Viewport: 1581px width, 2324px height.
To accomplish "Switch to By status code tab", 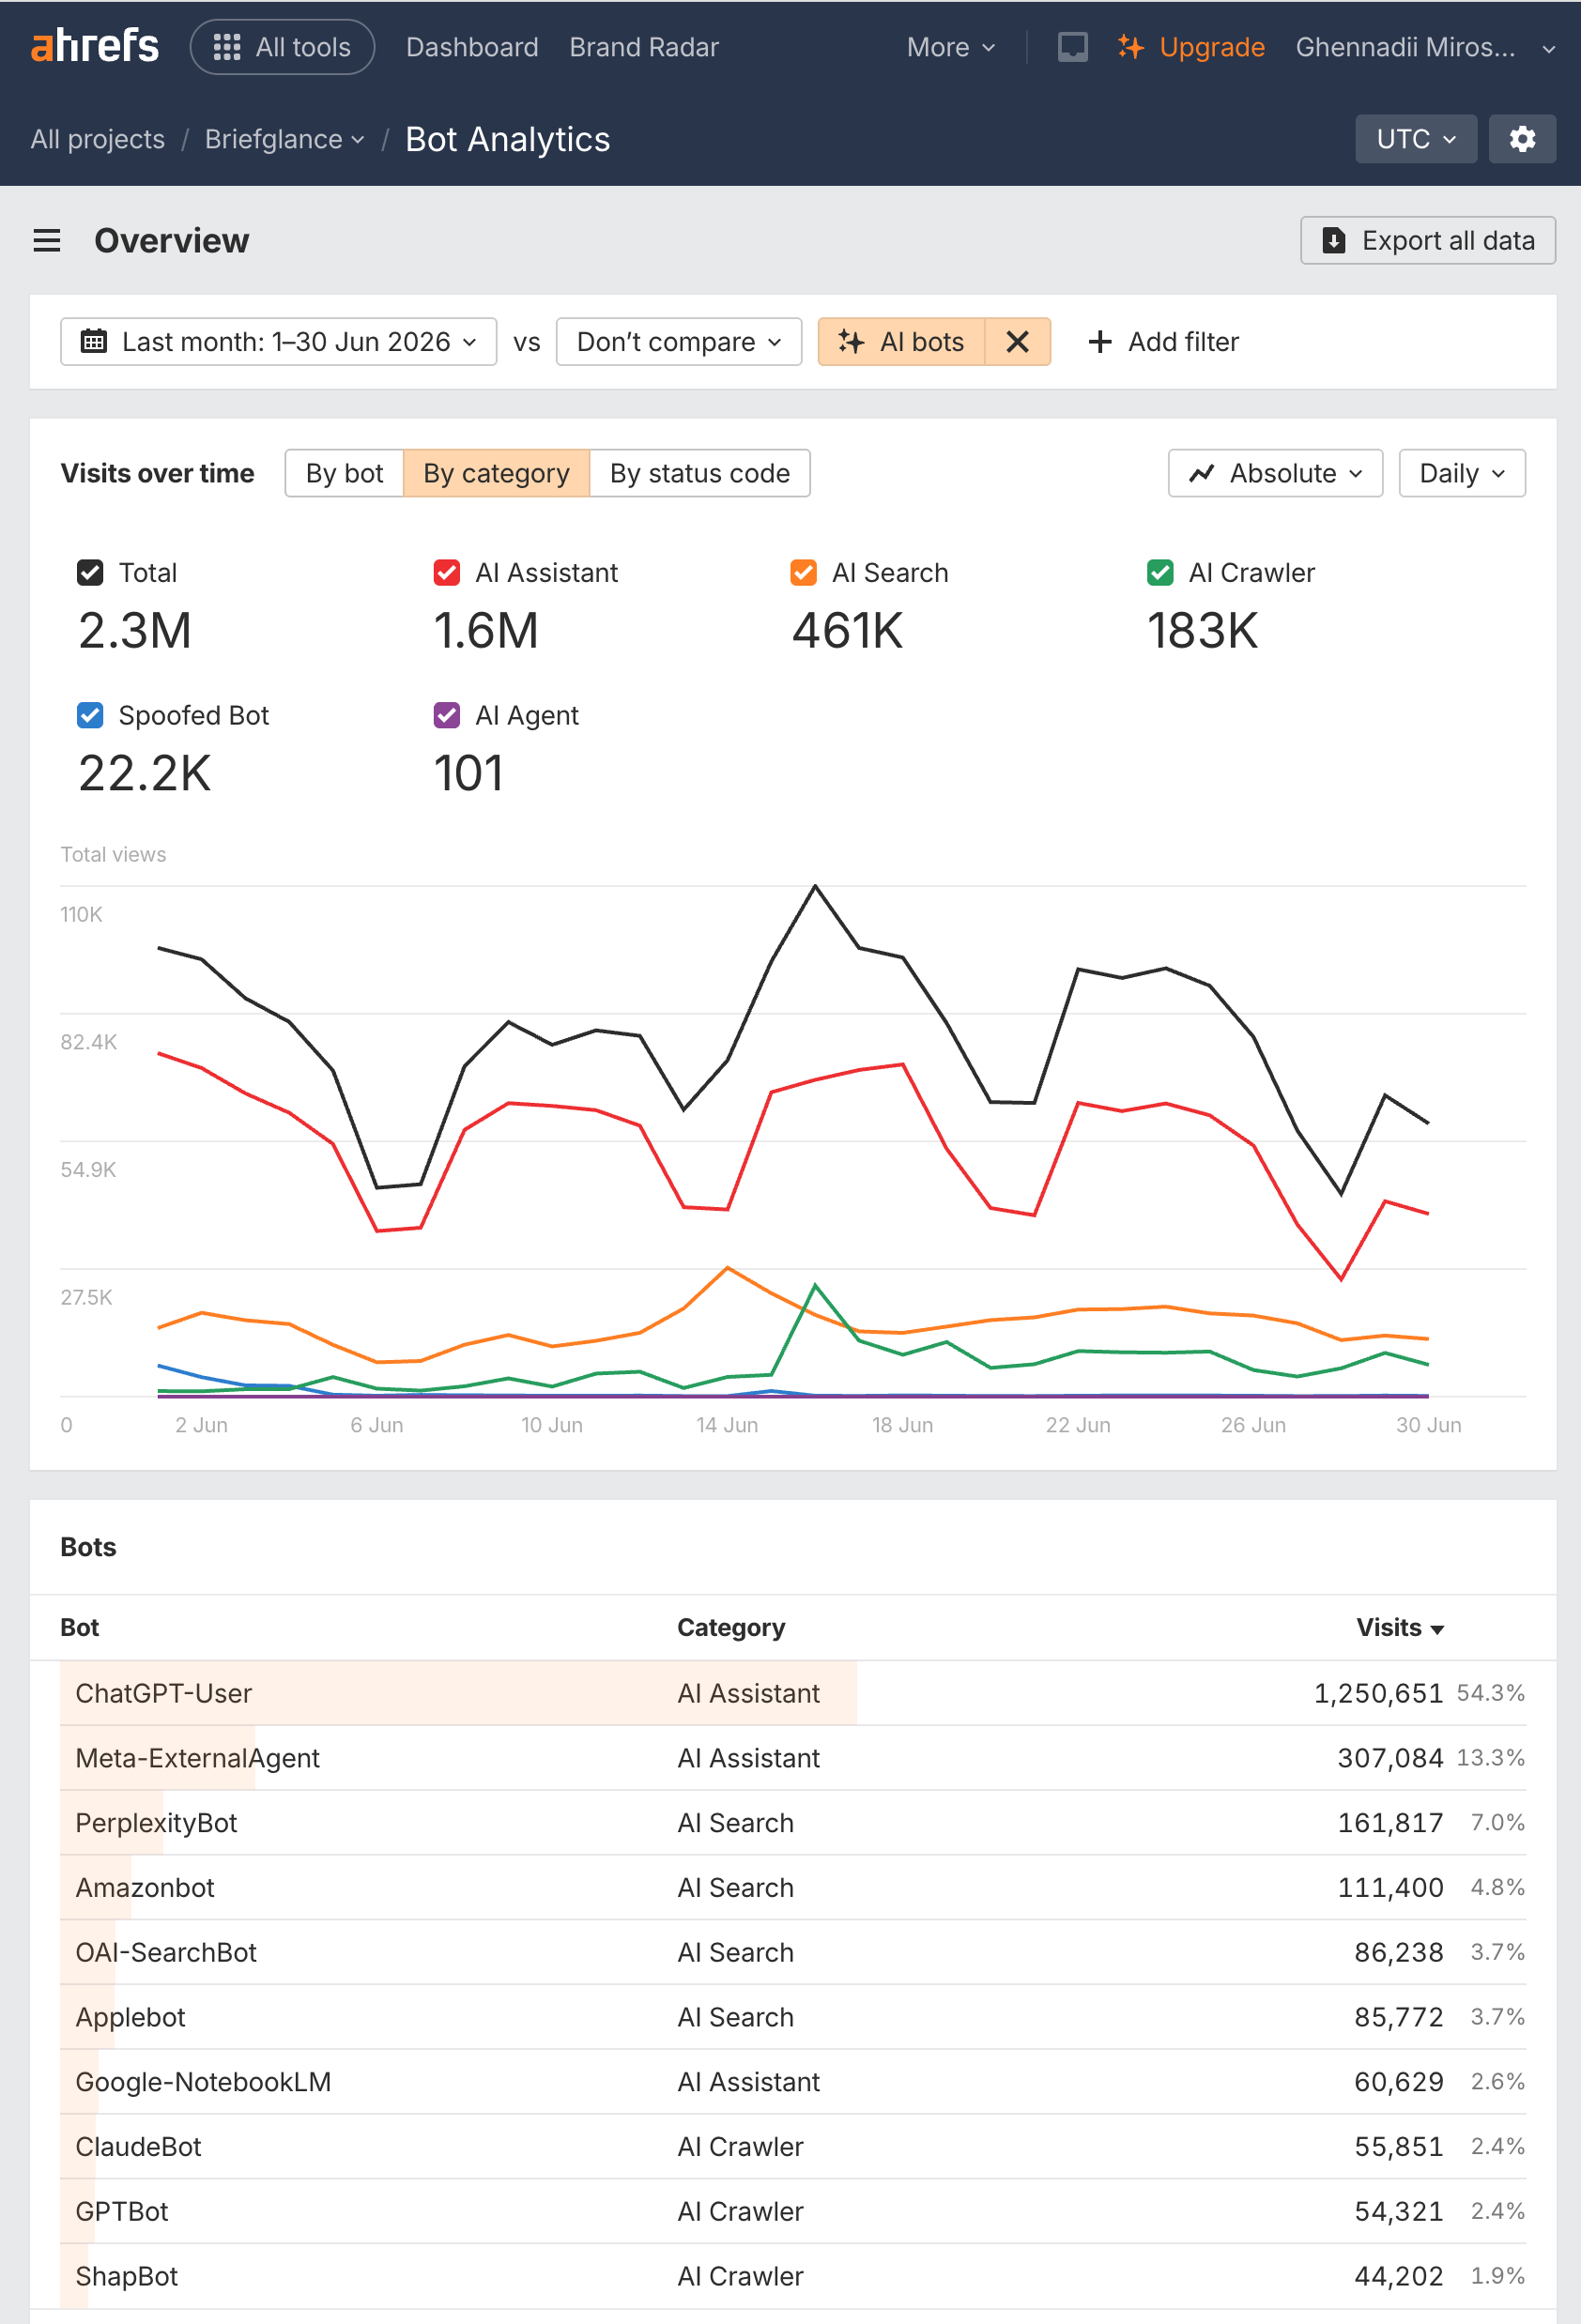I will pos(699,473).
